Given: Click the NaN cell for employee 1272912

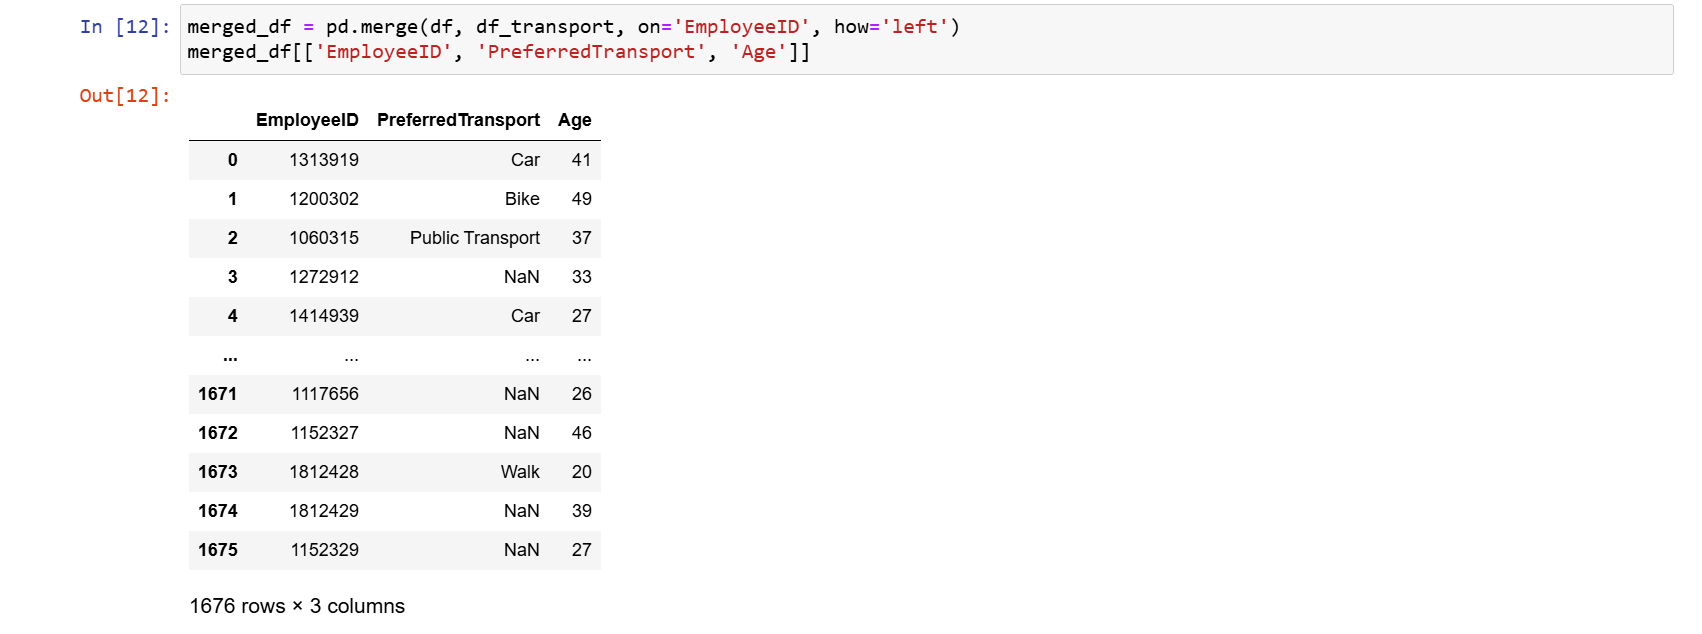Looking at the screenshot, I should pyautogui.click(x=521, y=277).
